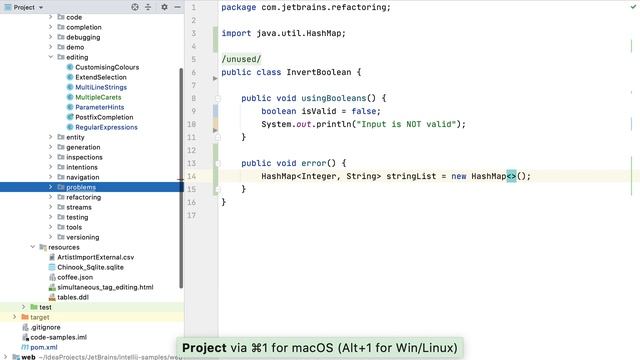Click the println string "Input is NOT valid"
The height and width of the screenshot is (360, 640).
(x=406, y=124)
